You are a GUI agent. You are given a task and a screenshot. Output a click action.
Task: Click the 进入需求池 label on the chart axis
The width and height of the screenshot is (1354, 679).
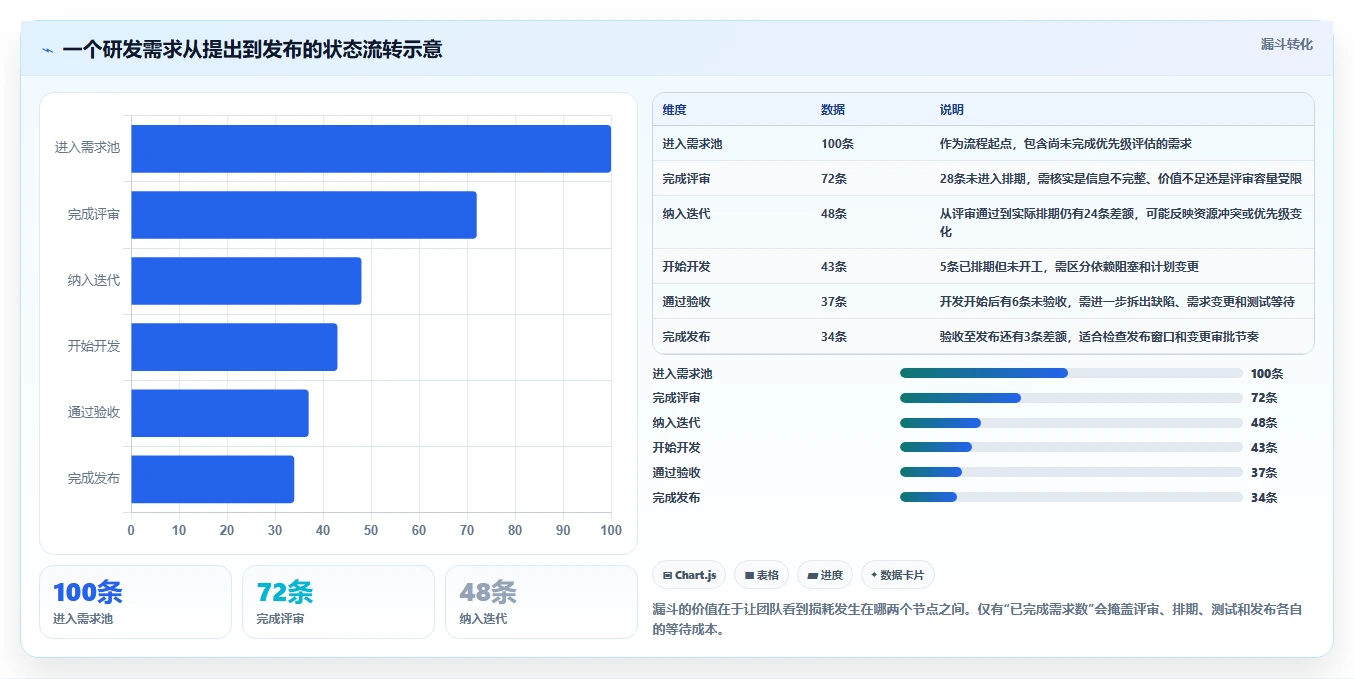coord(87,148)
